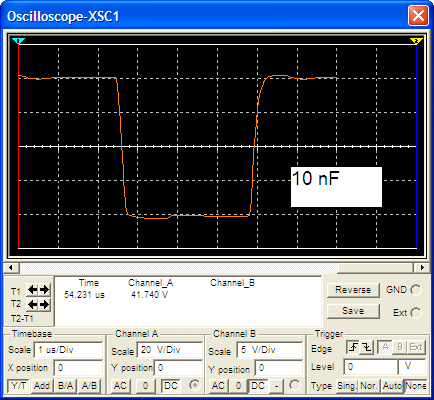This screenshot has width=434, height=400.
Task: Set Channel B coupling to 0
Action: tap(238, 386)
